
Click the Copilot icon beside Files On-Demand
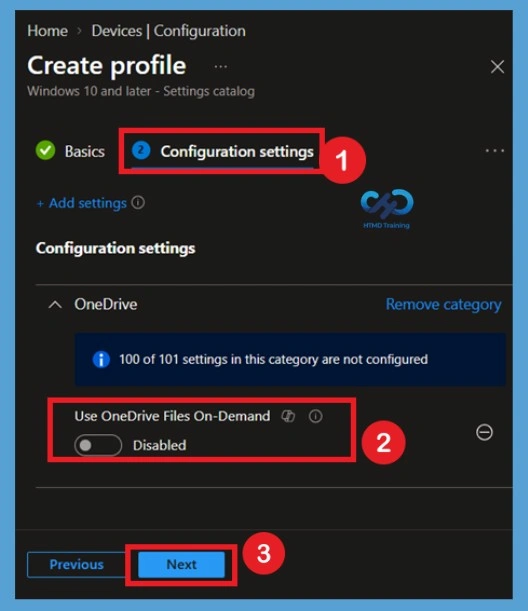click(288, 416)
